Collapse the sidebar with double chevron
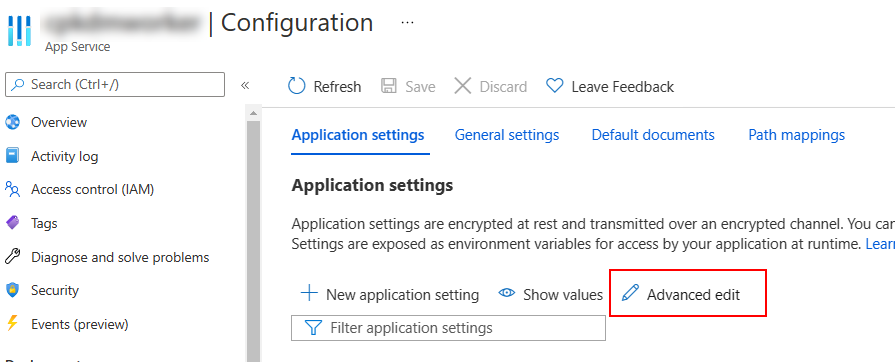 pos(245,86)
